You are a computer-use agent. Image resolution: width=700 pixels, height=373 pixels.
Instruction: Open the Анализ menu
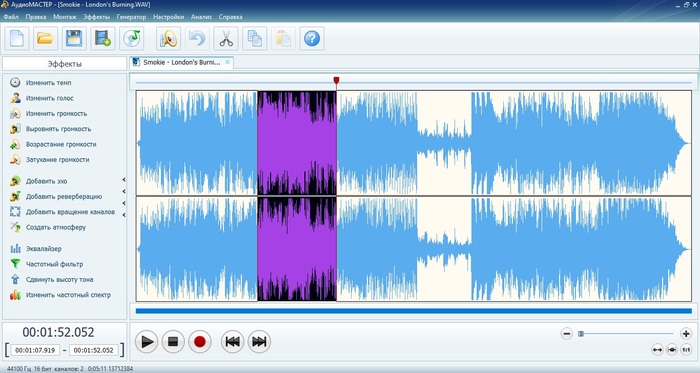[x=201, y=17]
